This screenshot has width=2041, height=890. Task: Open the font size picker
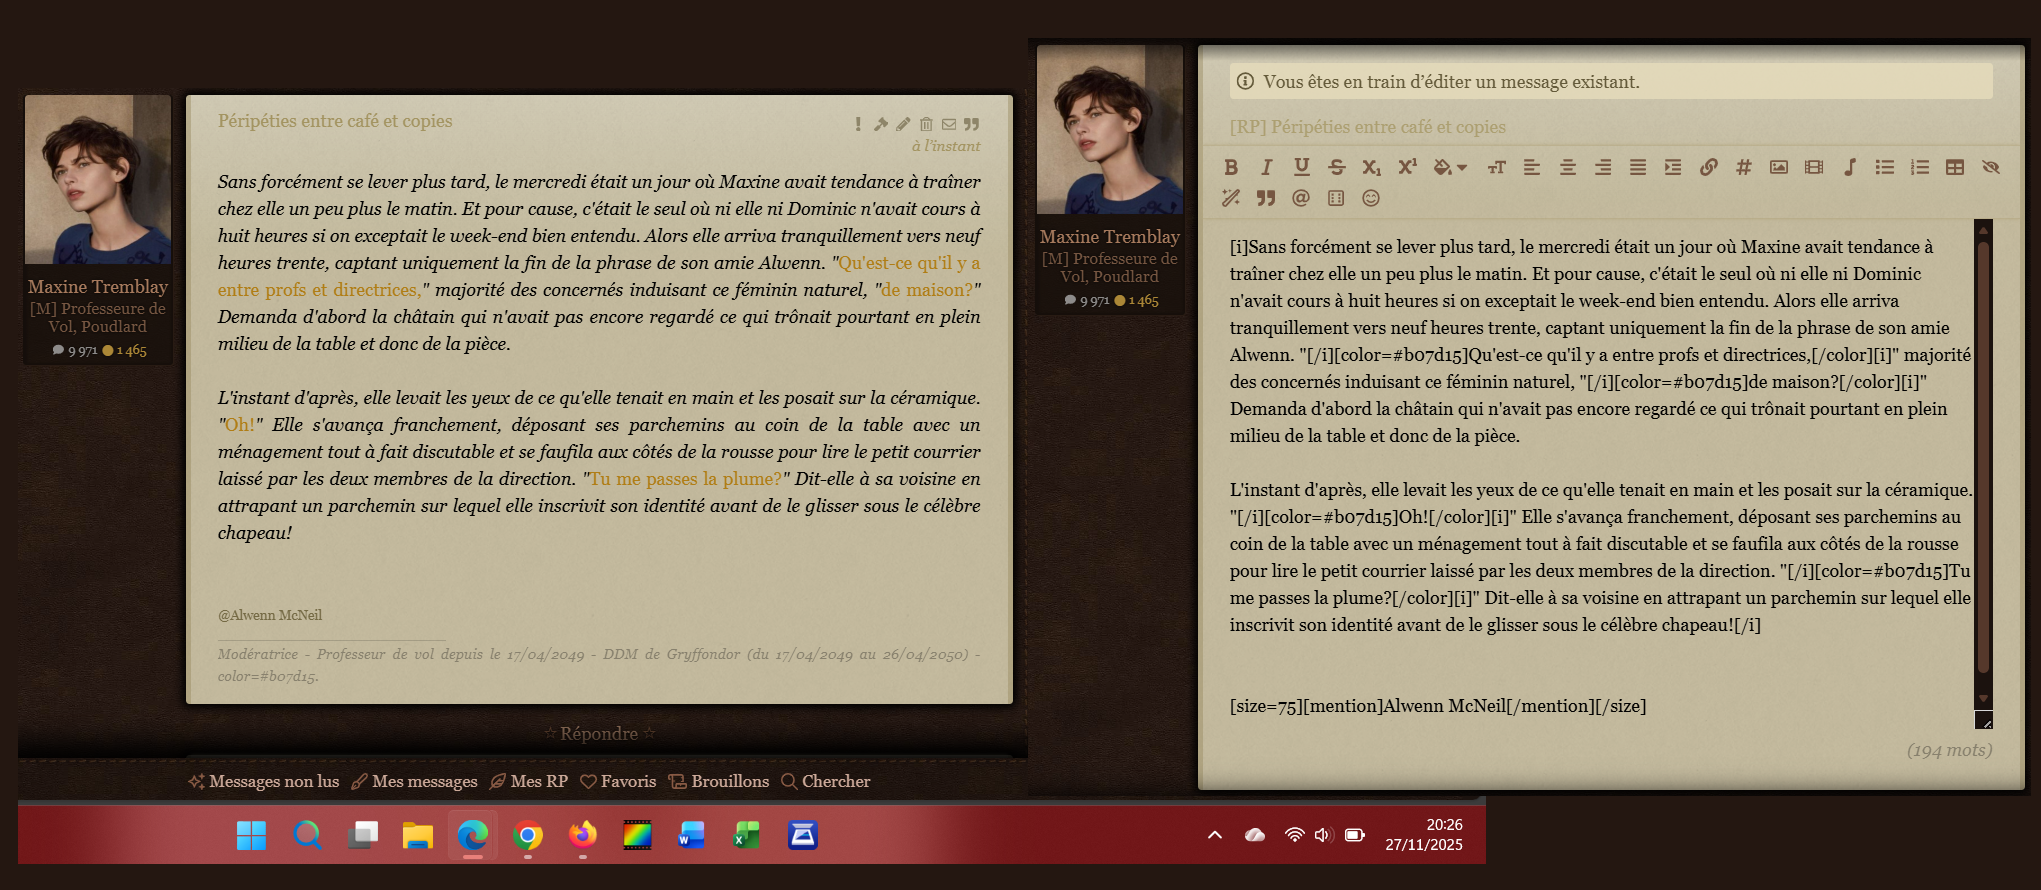coord(1496,167)
